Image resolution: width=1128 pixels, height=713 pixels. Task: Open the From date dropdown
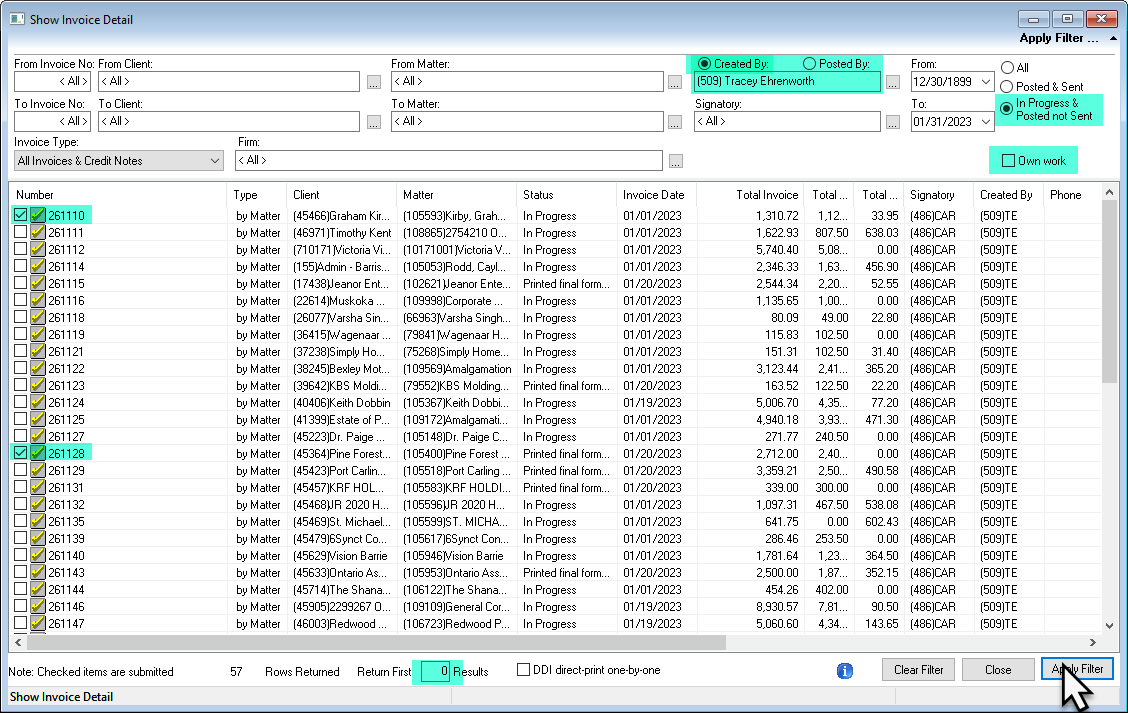click(x=986, y=81)
